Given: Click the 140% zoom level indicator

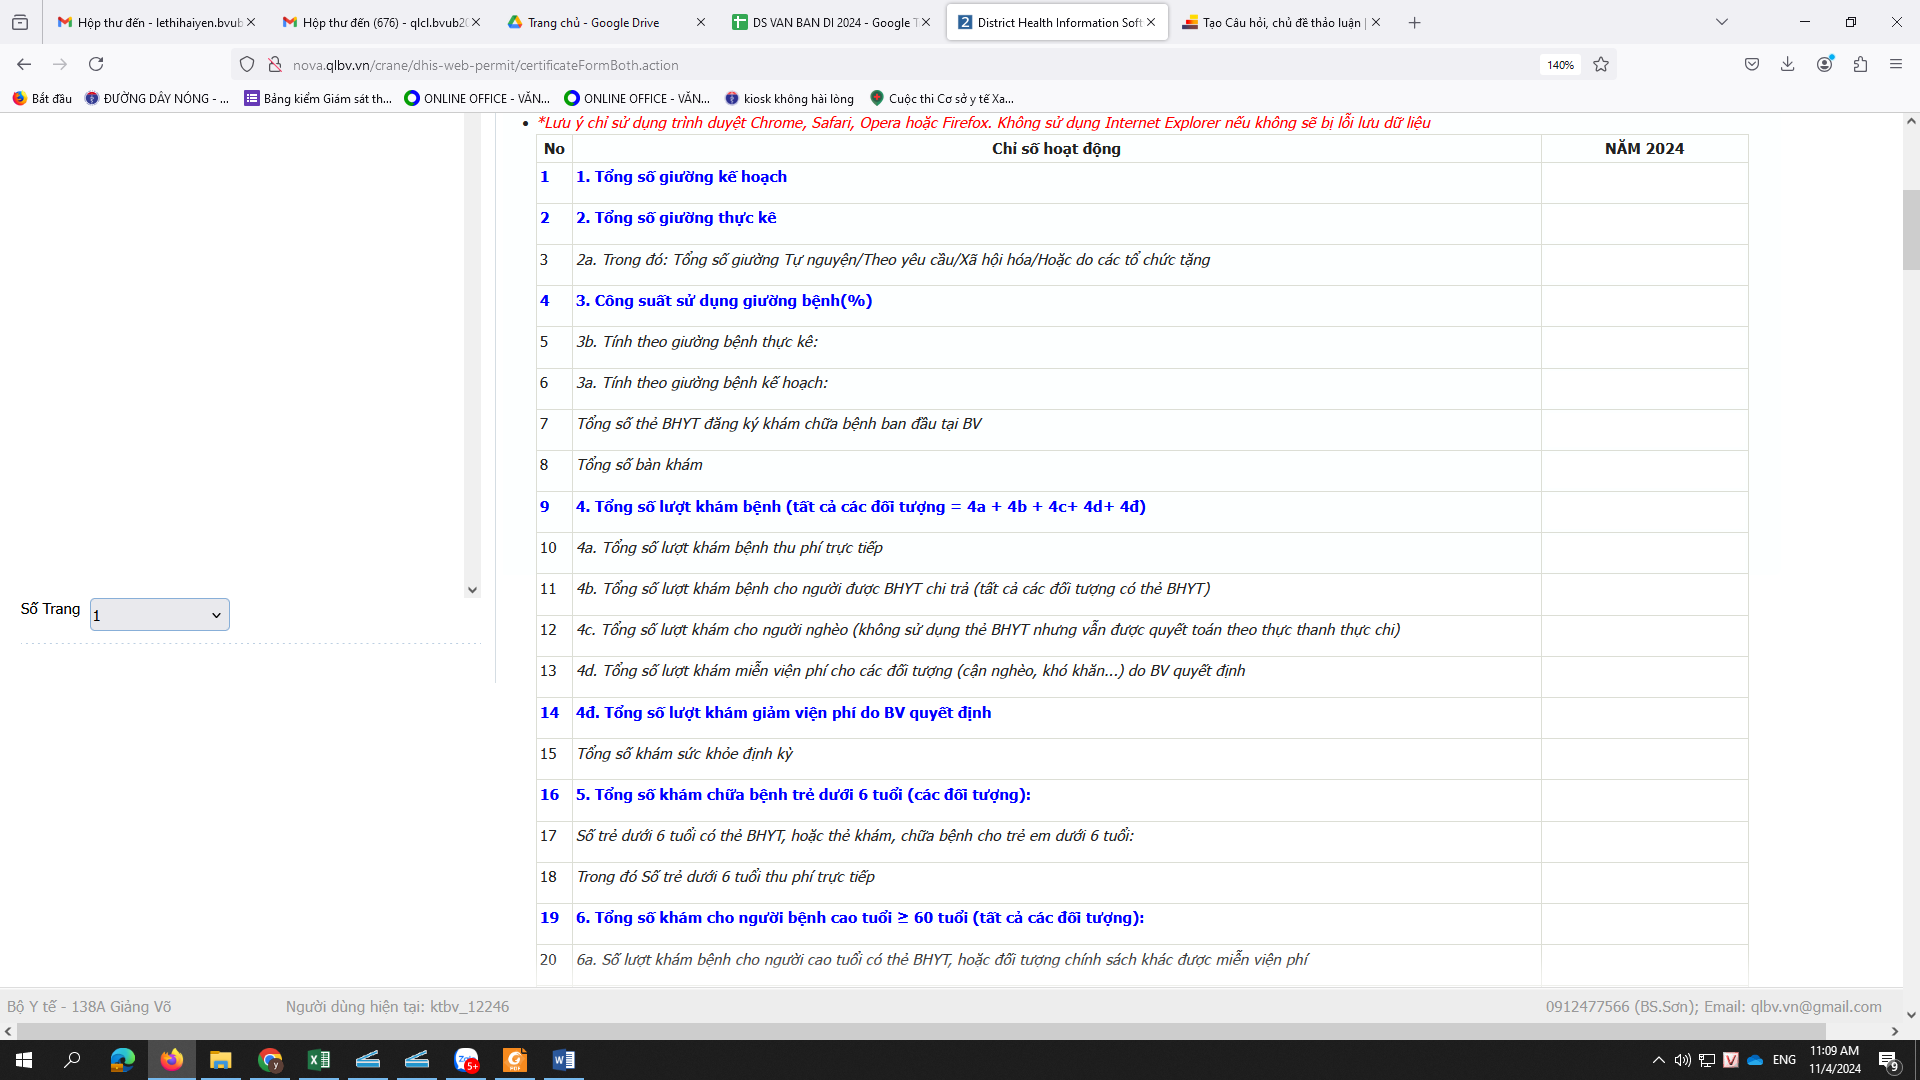Looking at the screenshot, I should 1560,65.
